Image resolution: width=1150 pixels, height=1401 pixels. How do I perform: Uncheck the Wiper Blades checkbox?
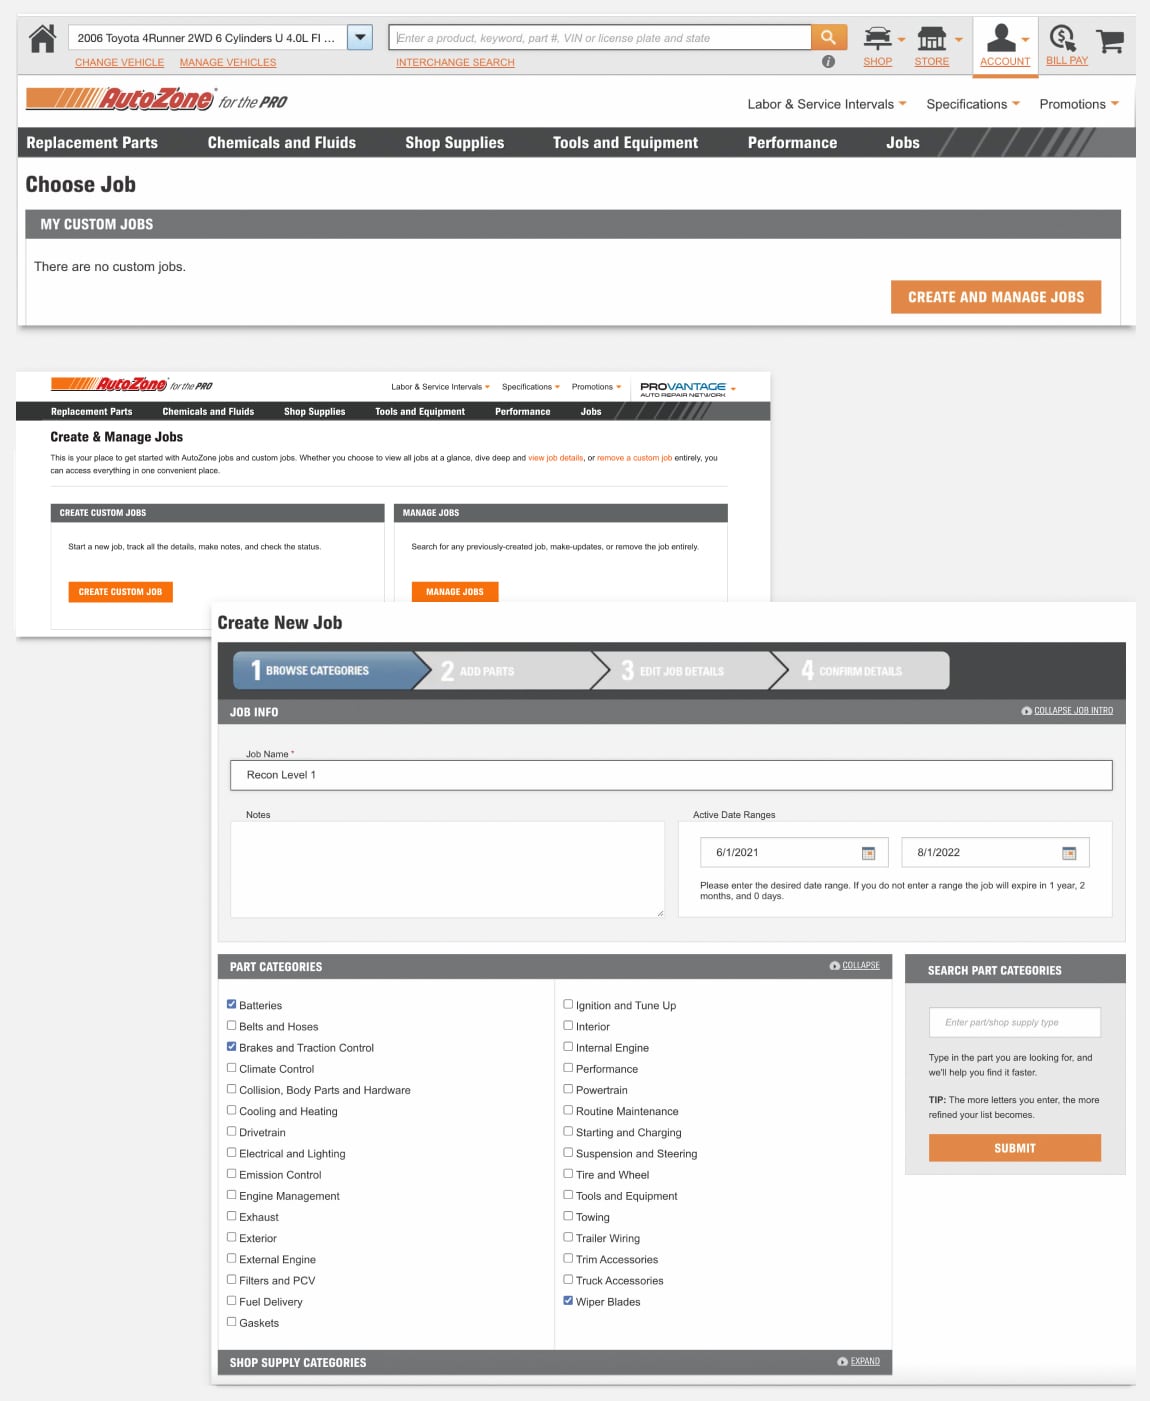tap(568, 1301)
